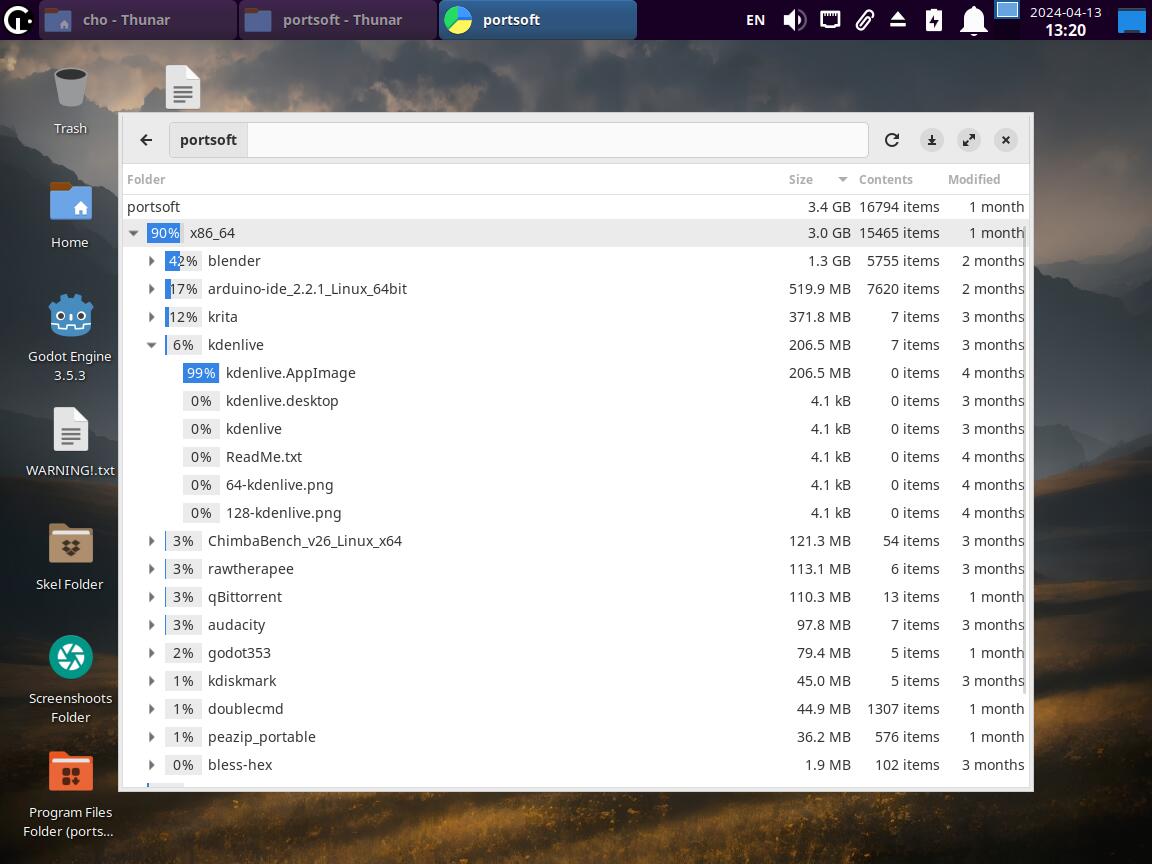
Task: Launch Godot Engine 3.5.3 desktop icon
Action: tap(70, 338)
